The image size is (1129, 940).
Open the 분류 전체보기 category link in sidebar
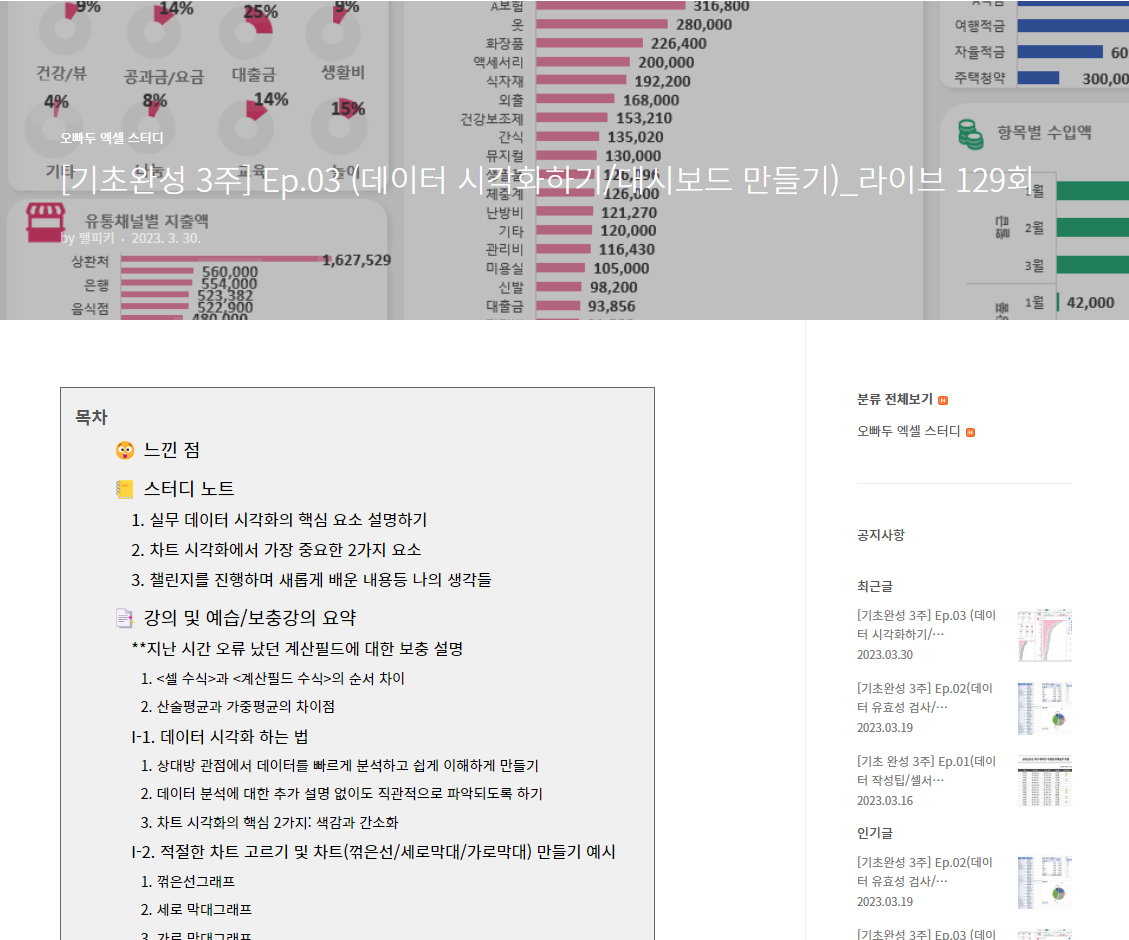coord(894,399)
